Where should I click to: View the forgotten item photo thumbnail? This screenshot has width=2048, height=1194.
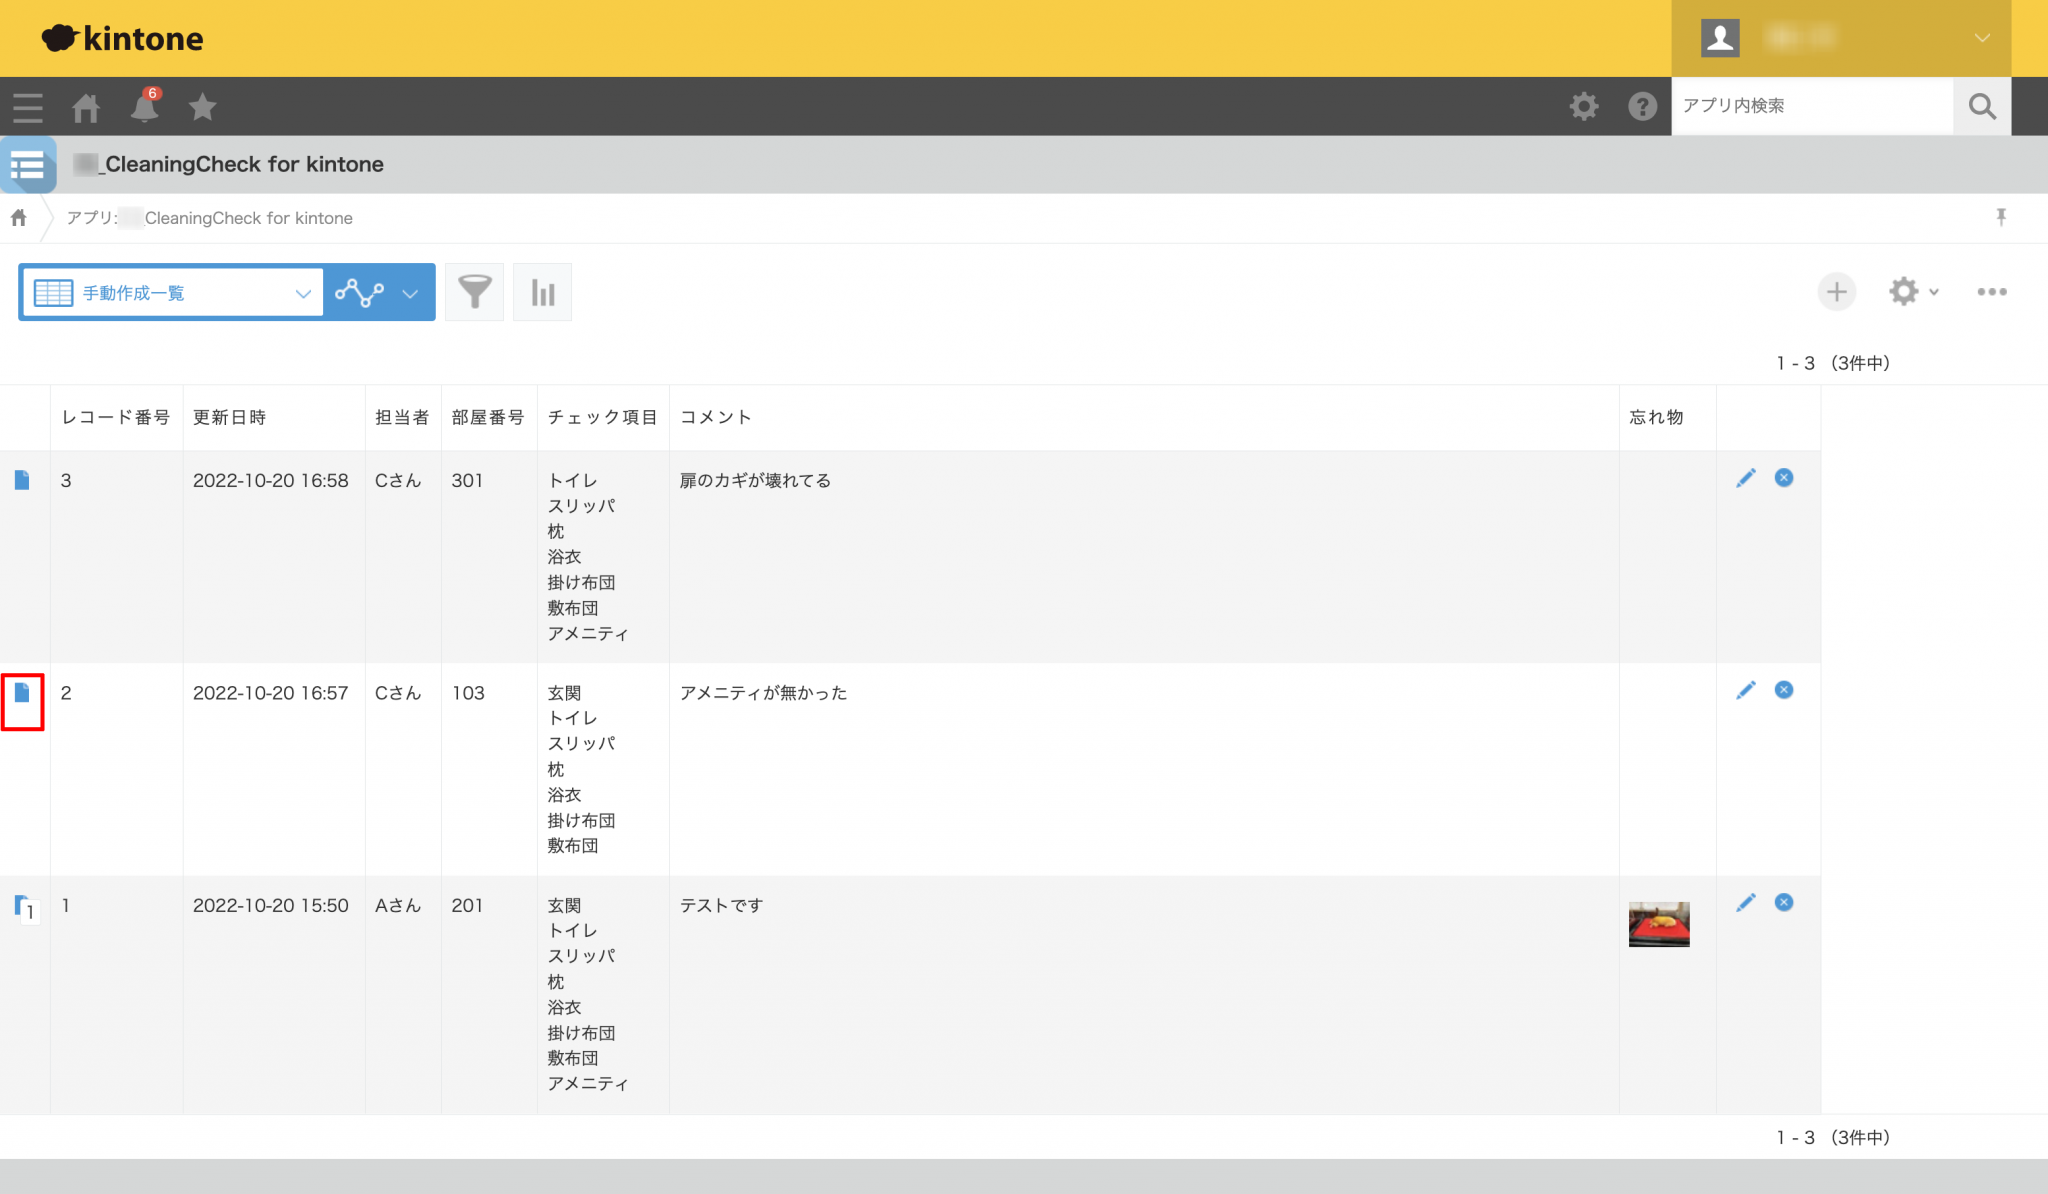[x=1659, y=923]
